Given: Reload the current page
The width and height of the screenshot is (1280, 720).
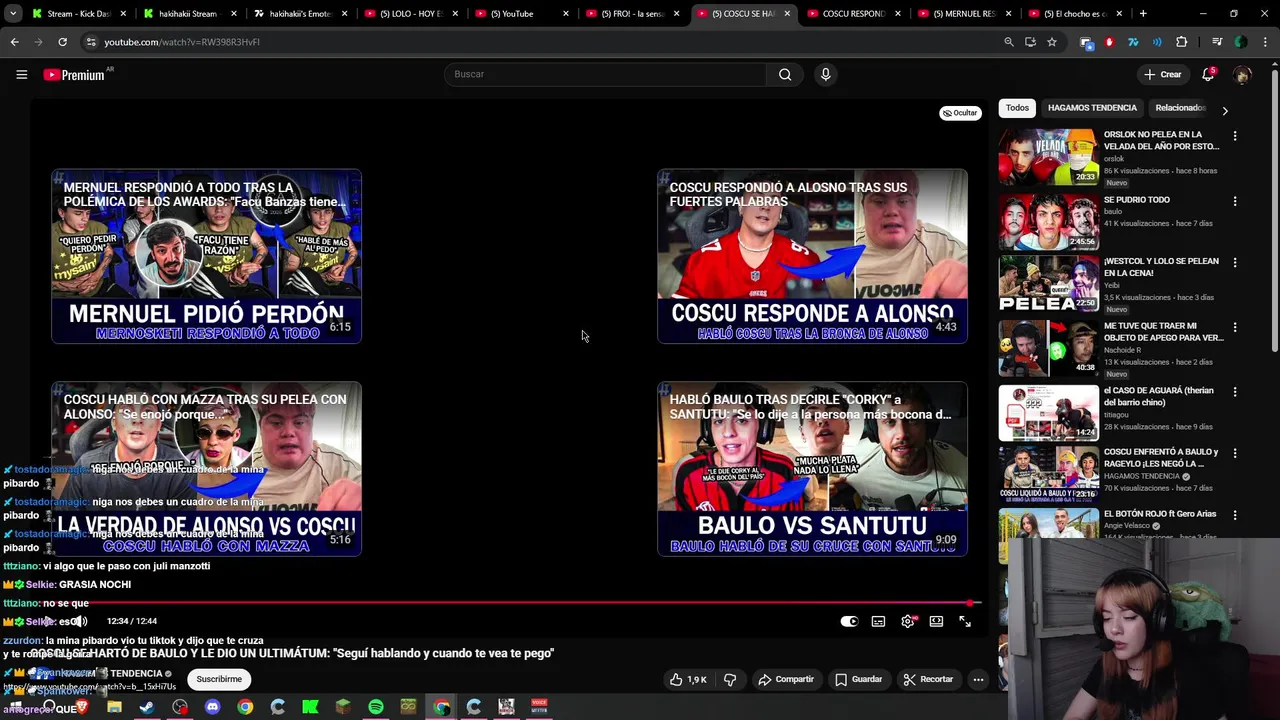Looking at the screenshot, I should click(62, 42).
